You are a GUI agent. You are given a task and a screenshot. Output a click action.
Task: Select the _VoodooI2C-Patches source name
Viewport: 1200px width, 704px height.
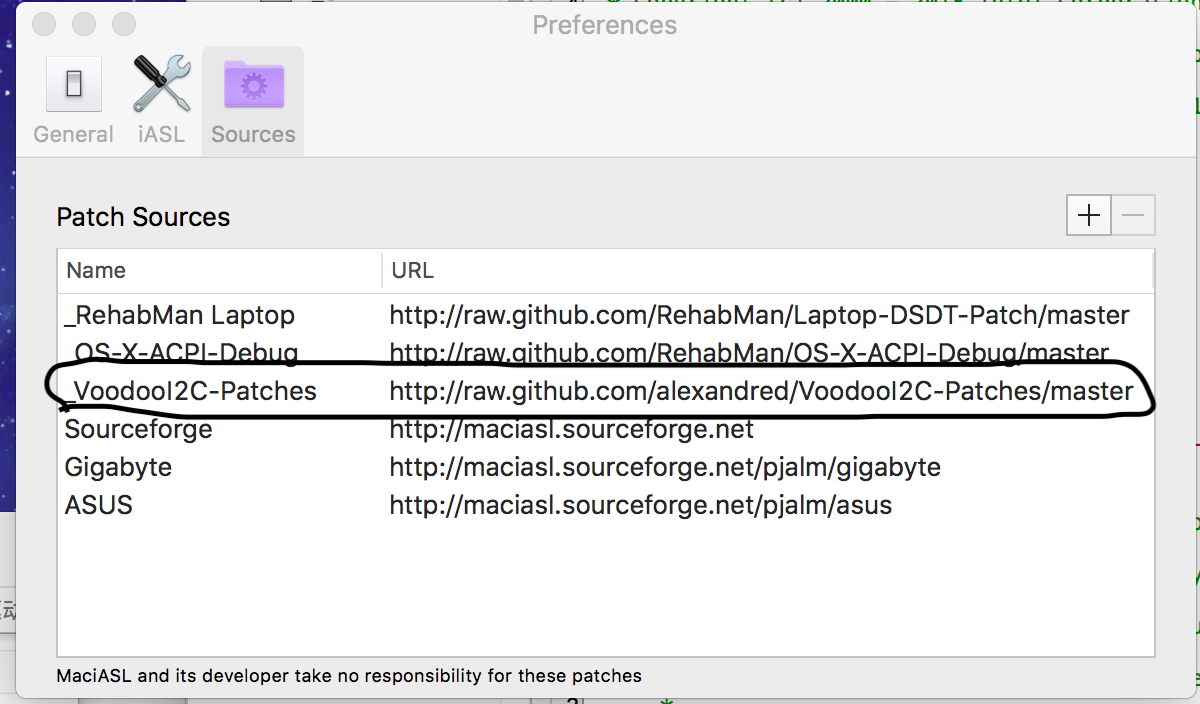(x=190, y=391)
